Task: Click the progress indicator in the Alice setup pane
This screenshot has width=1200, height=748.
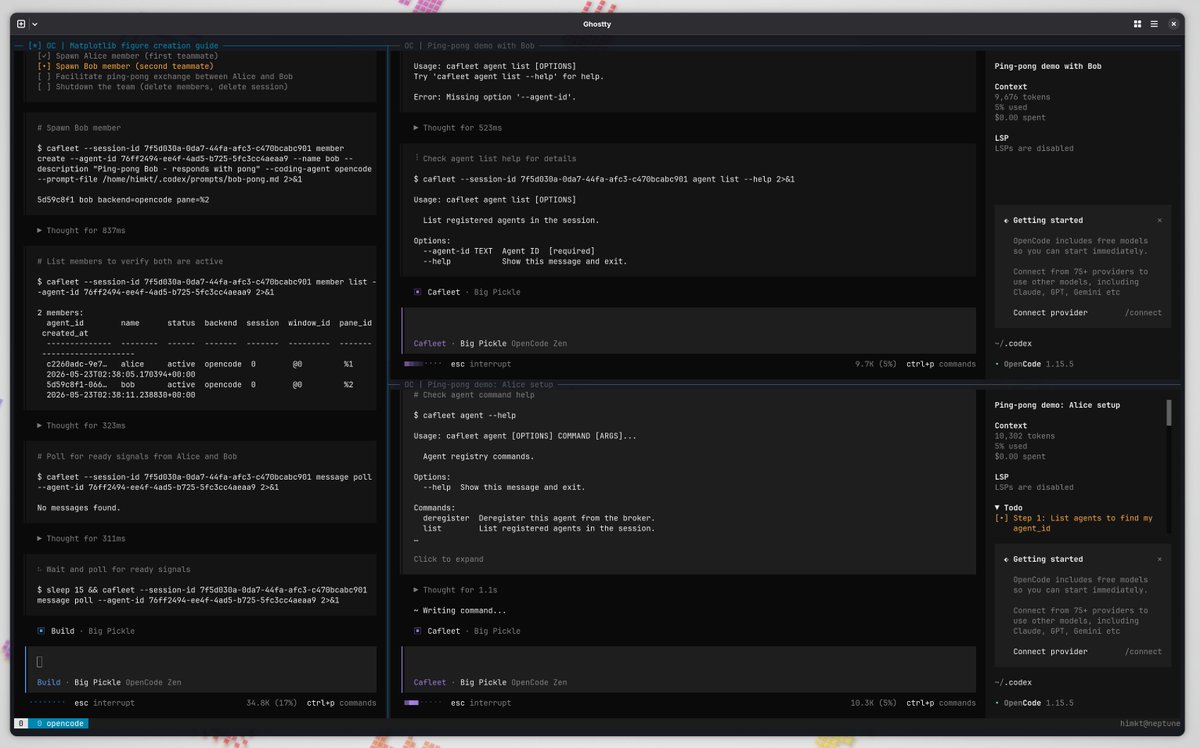Action: tap(423, 703)
